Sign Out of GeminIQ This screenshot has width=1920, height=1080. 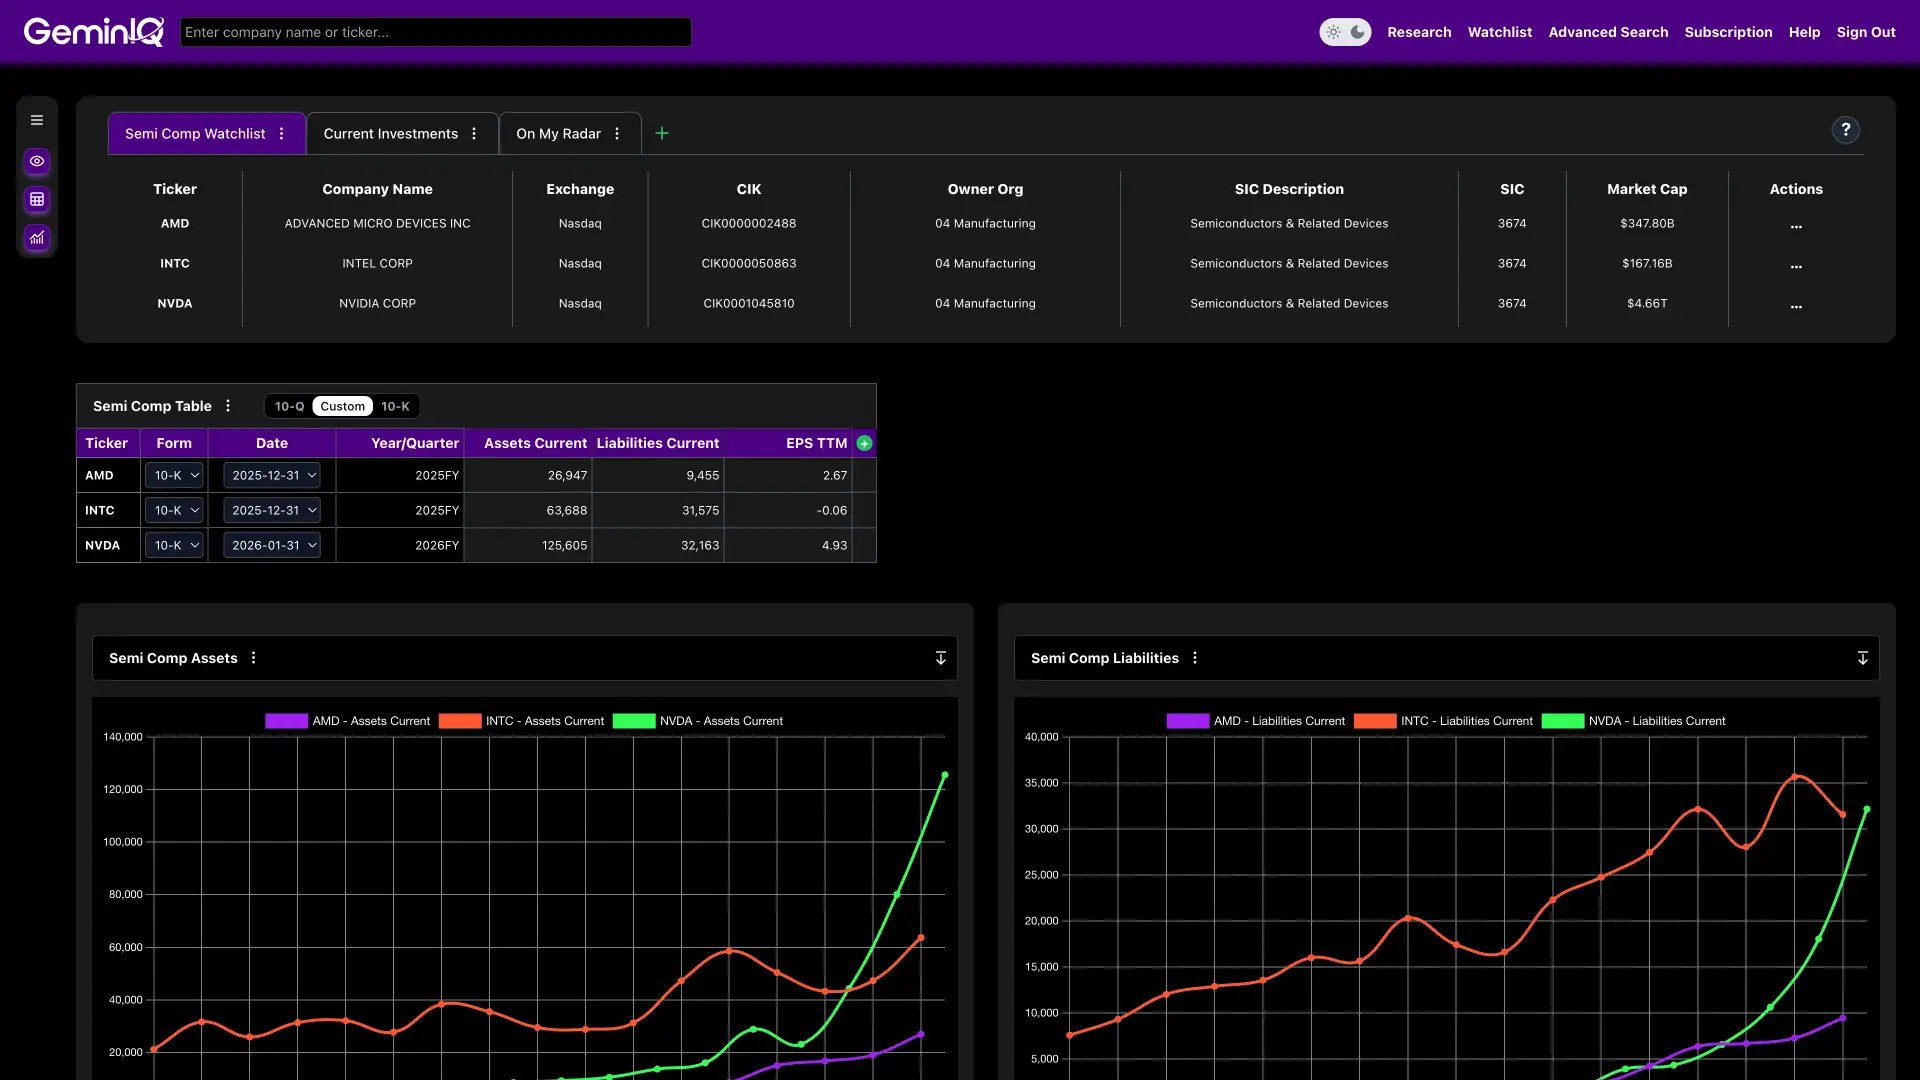point(1866,31)
